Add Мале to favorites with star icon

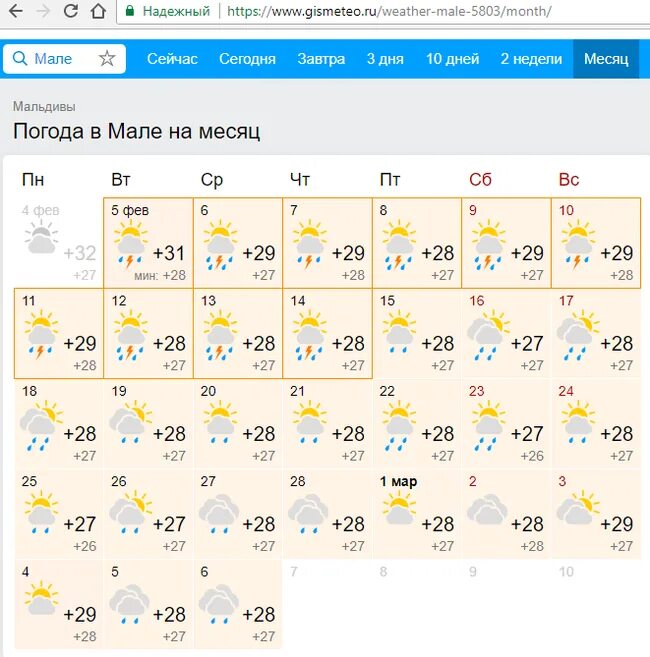(107, 59)
